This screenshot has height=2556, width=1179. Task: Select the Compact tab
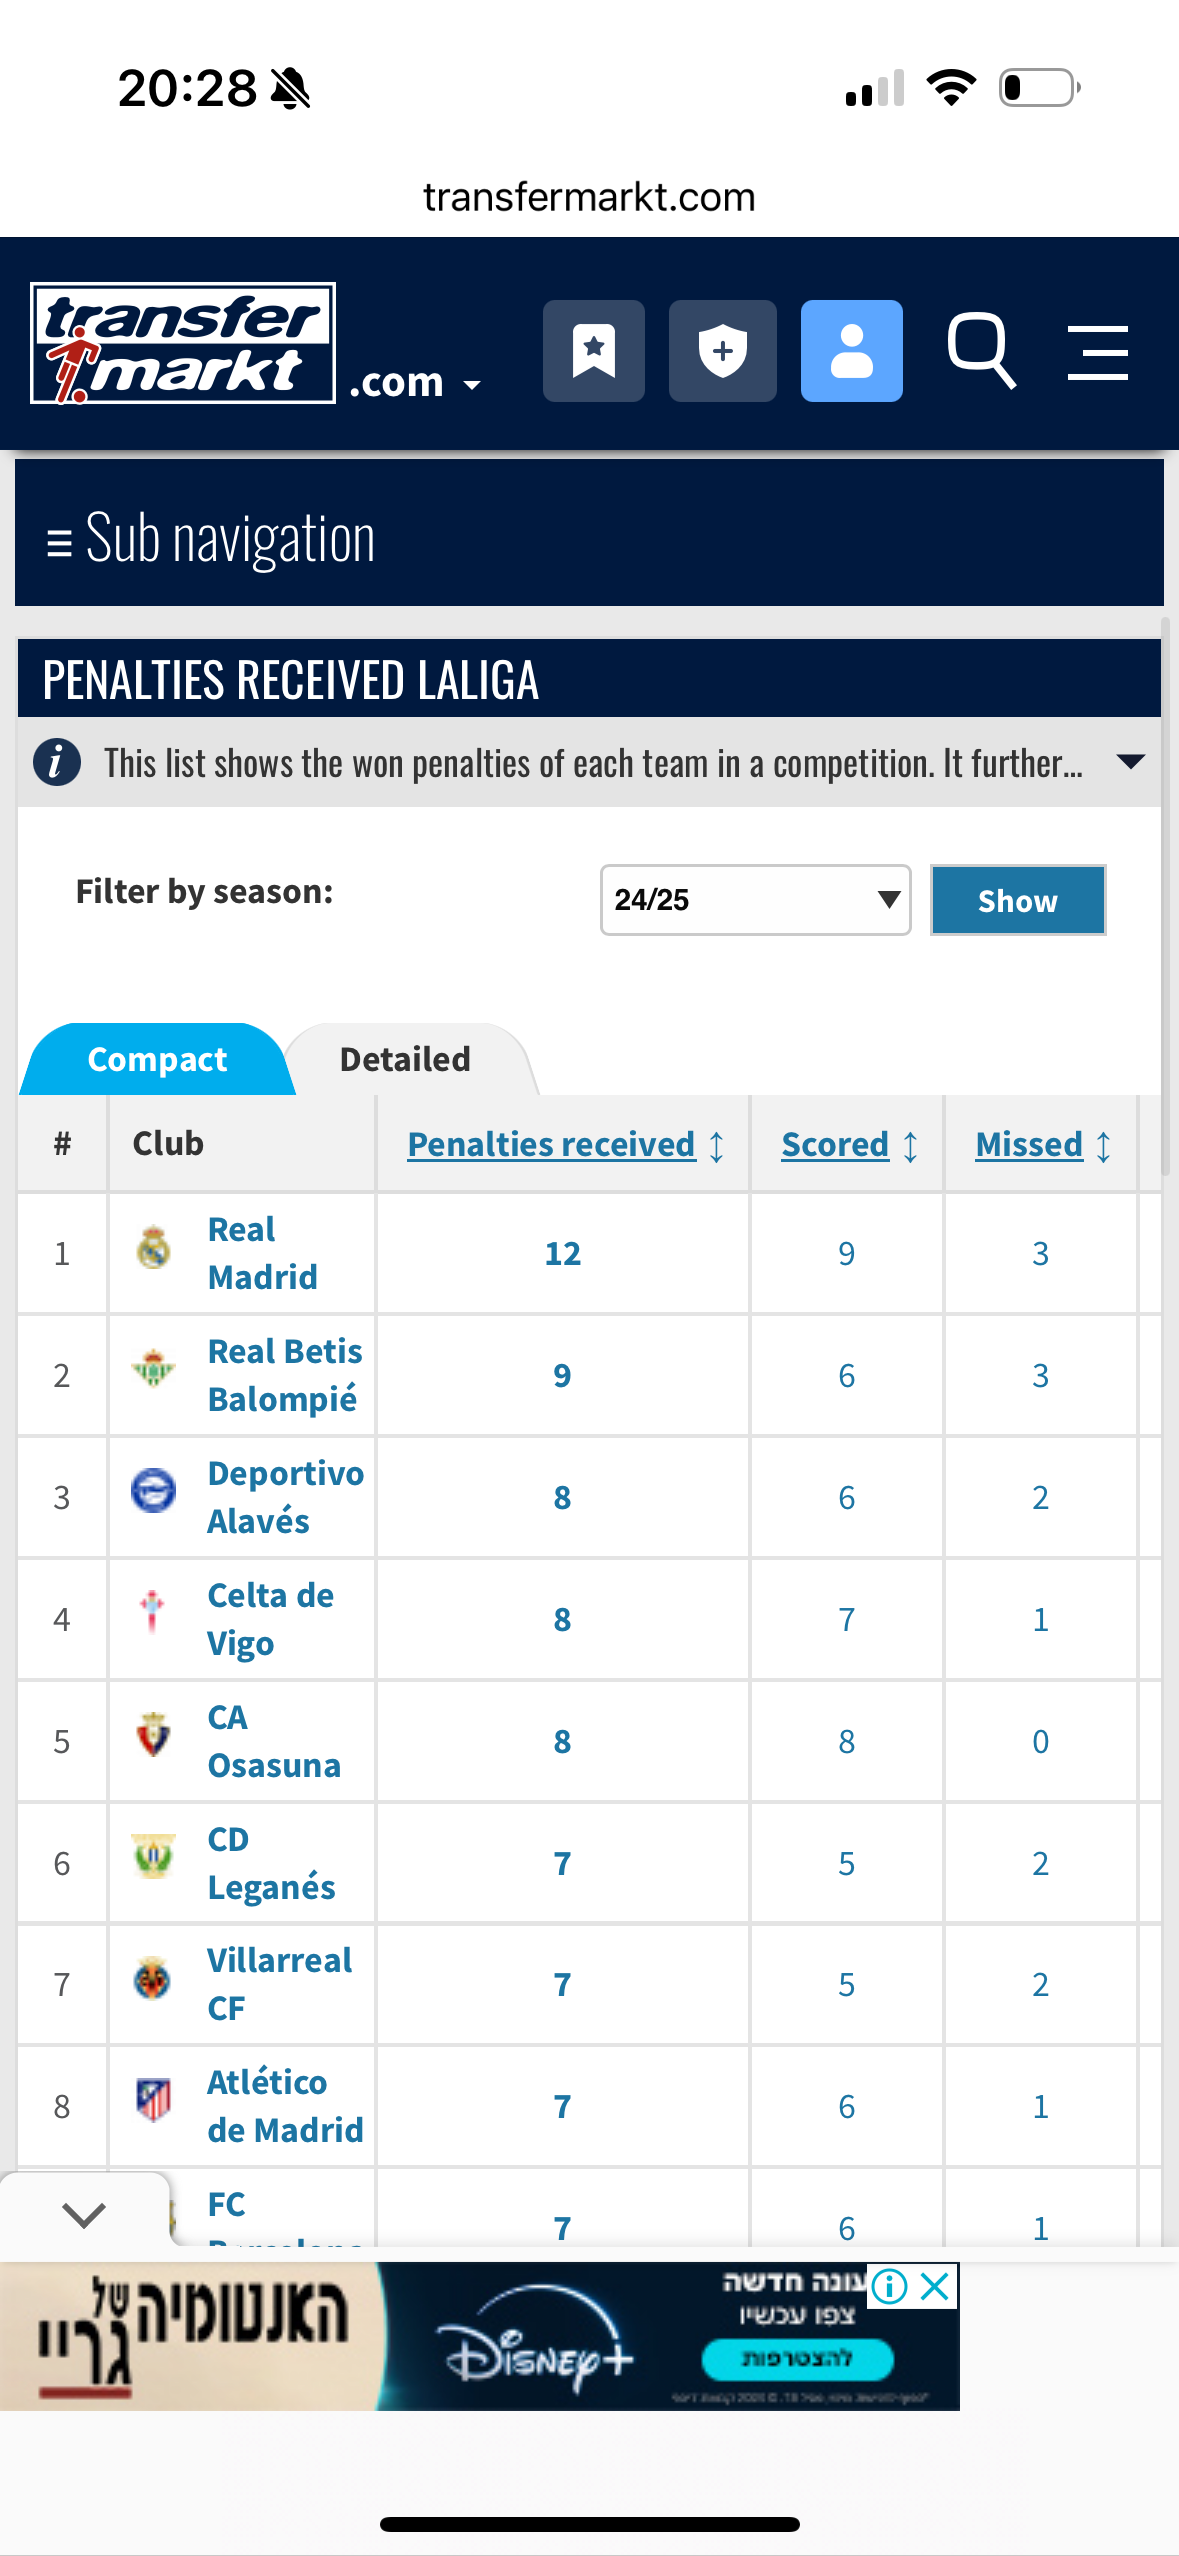coord(157,1059)
